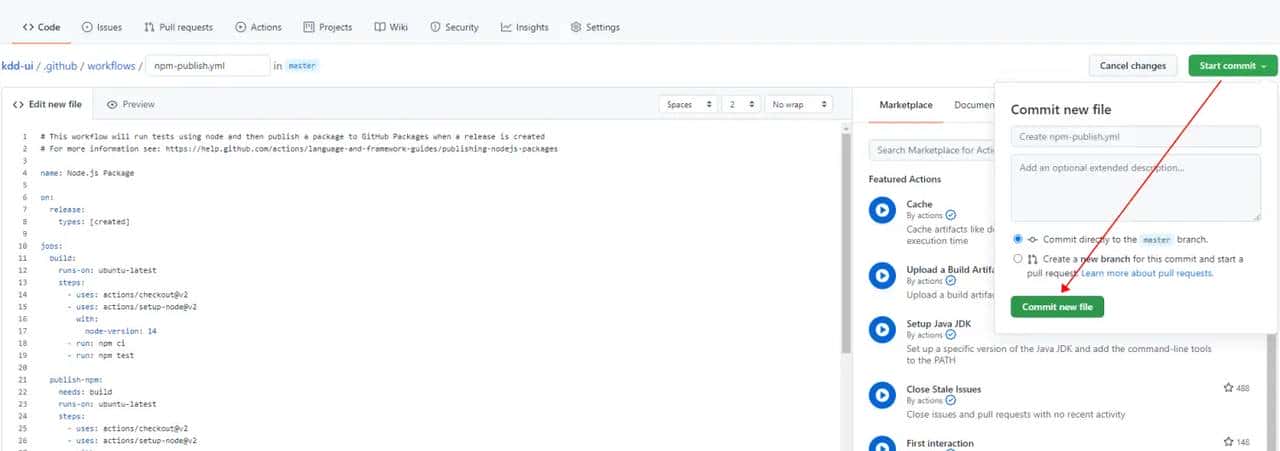Edit the npm-publish.yml filename field
The height and width of the screenshot is (451, 1280).
(207, 66)
